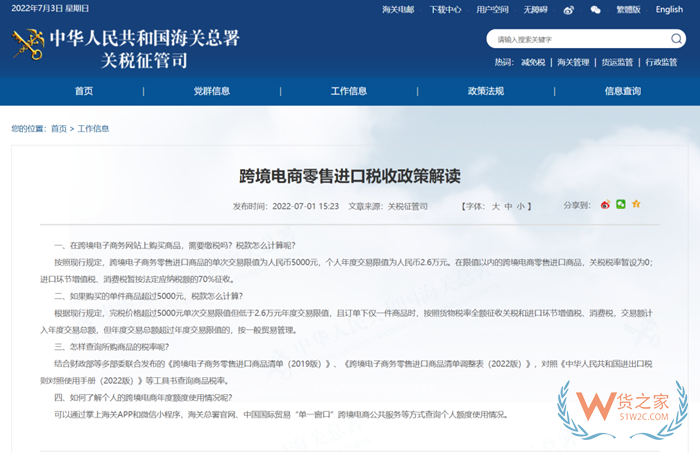Viewport: 700px width, 453px height.
Task: Open 党群信息 navigation menu
Action: (x=212, y=91)
